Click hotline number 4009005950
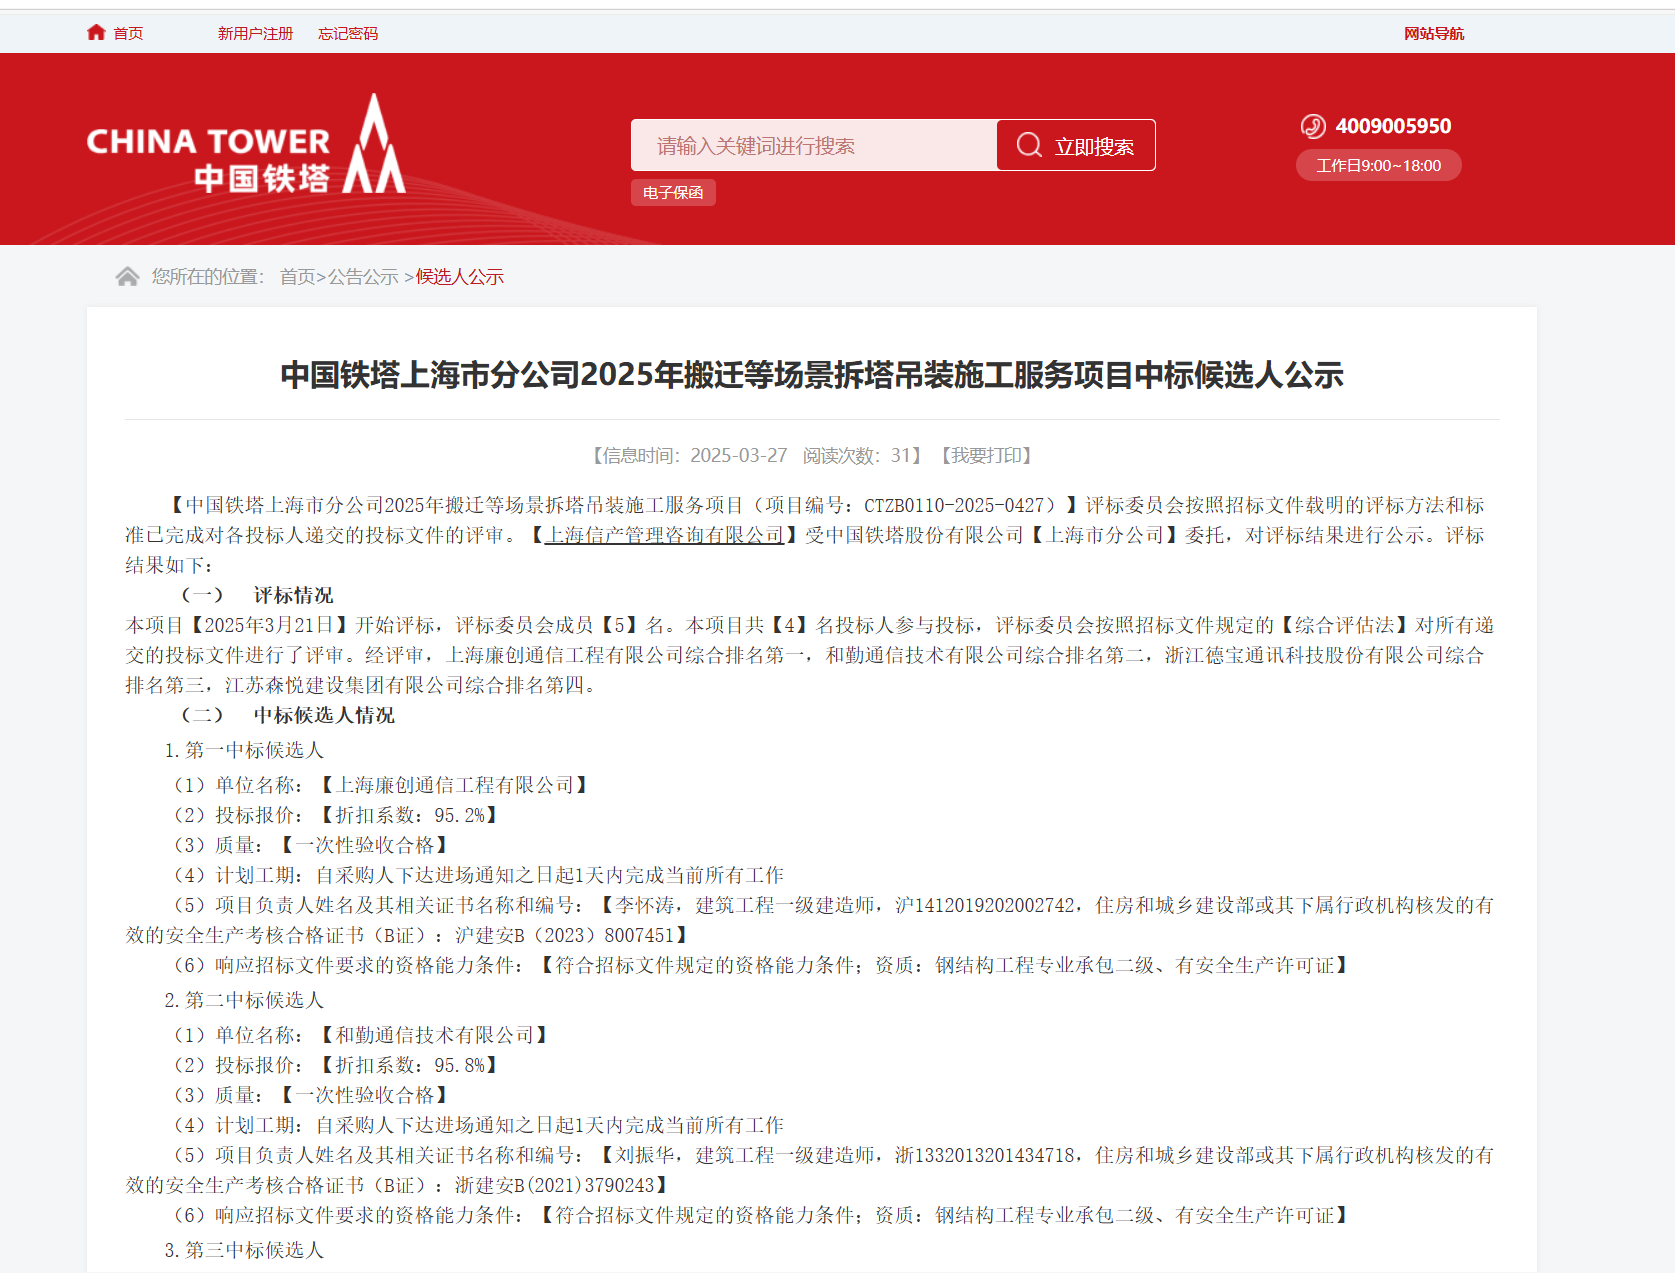Screen dimensions: 1675x1273 click(1393, 126)
